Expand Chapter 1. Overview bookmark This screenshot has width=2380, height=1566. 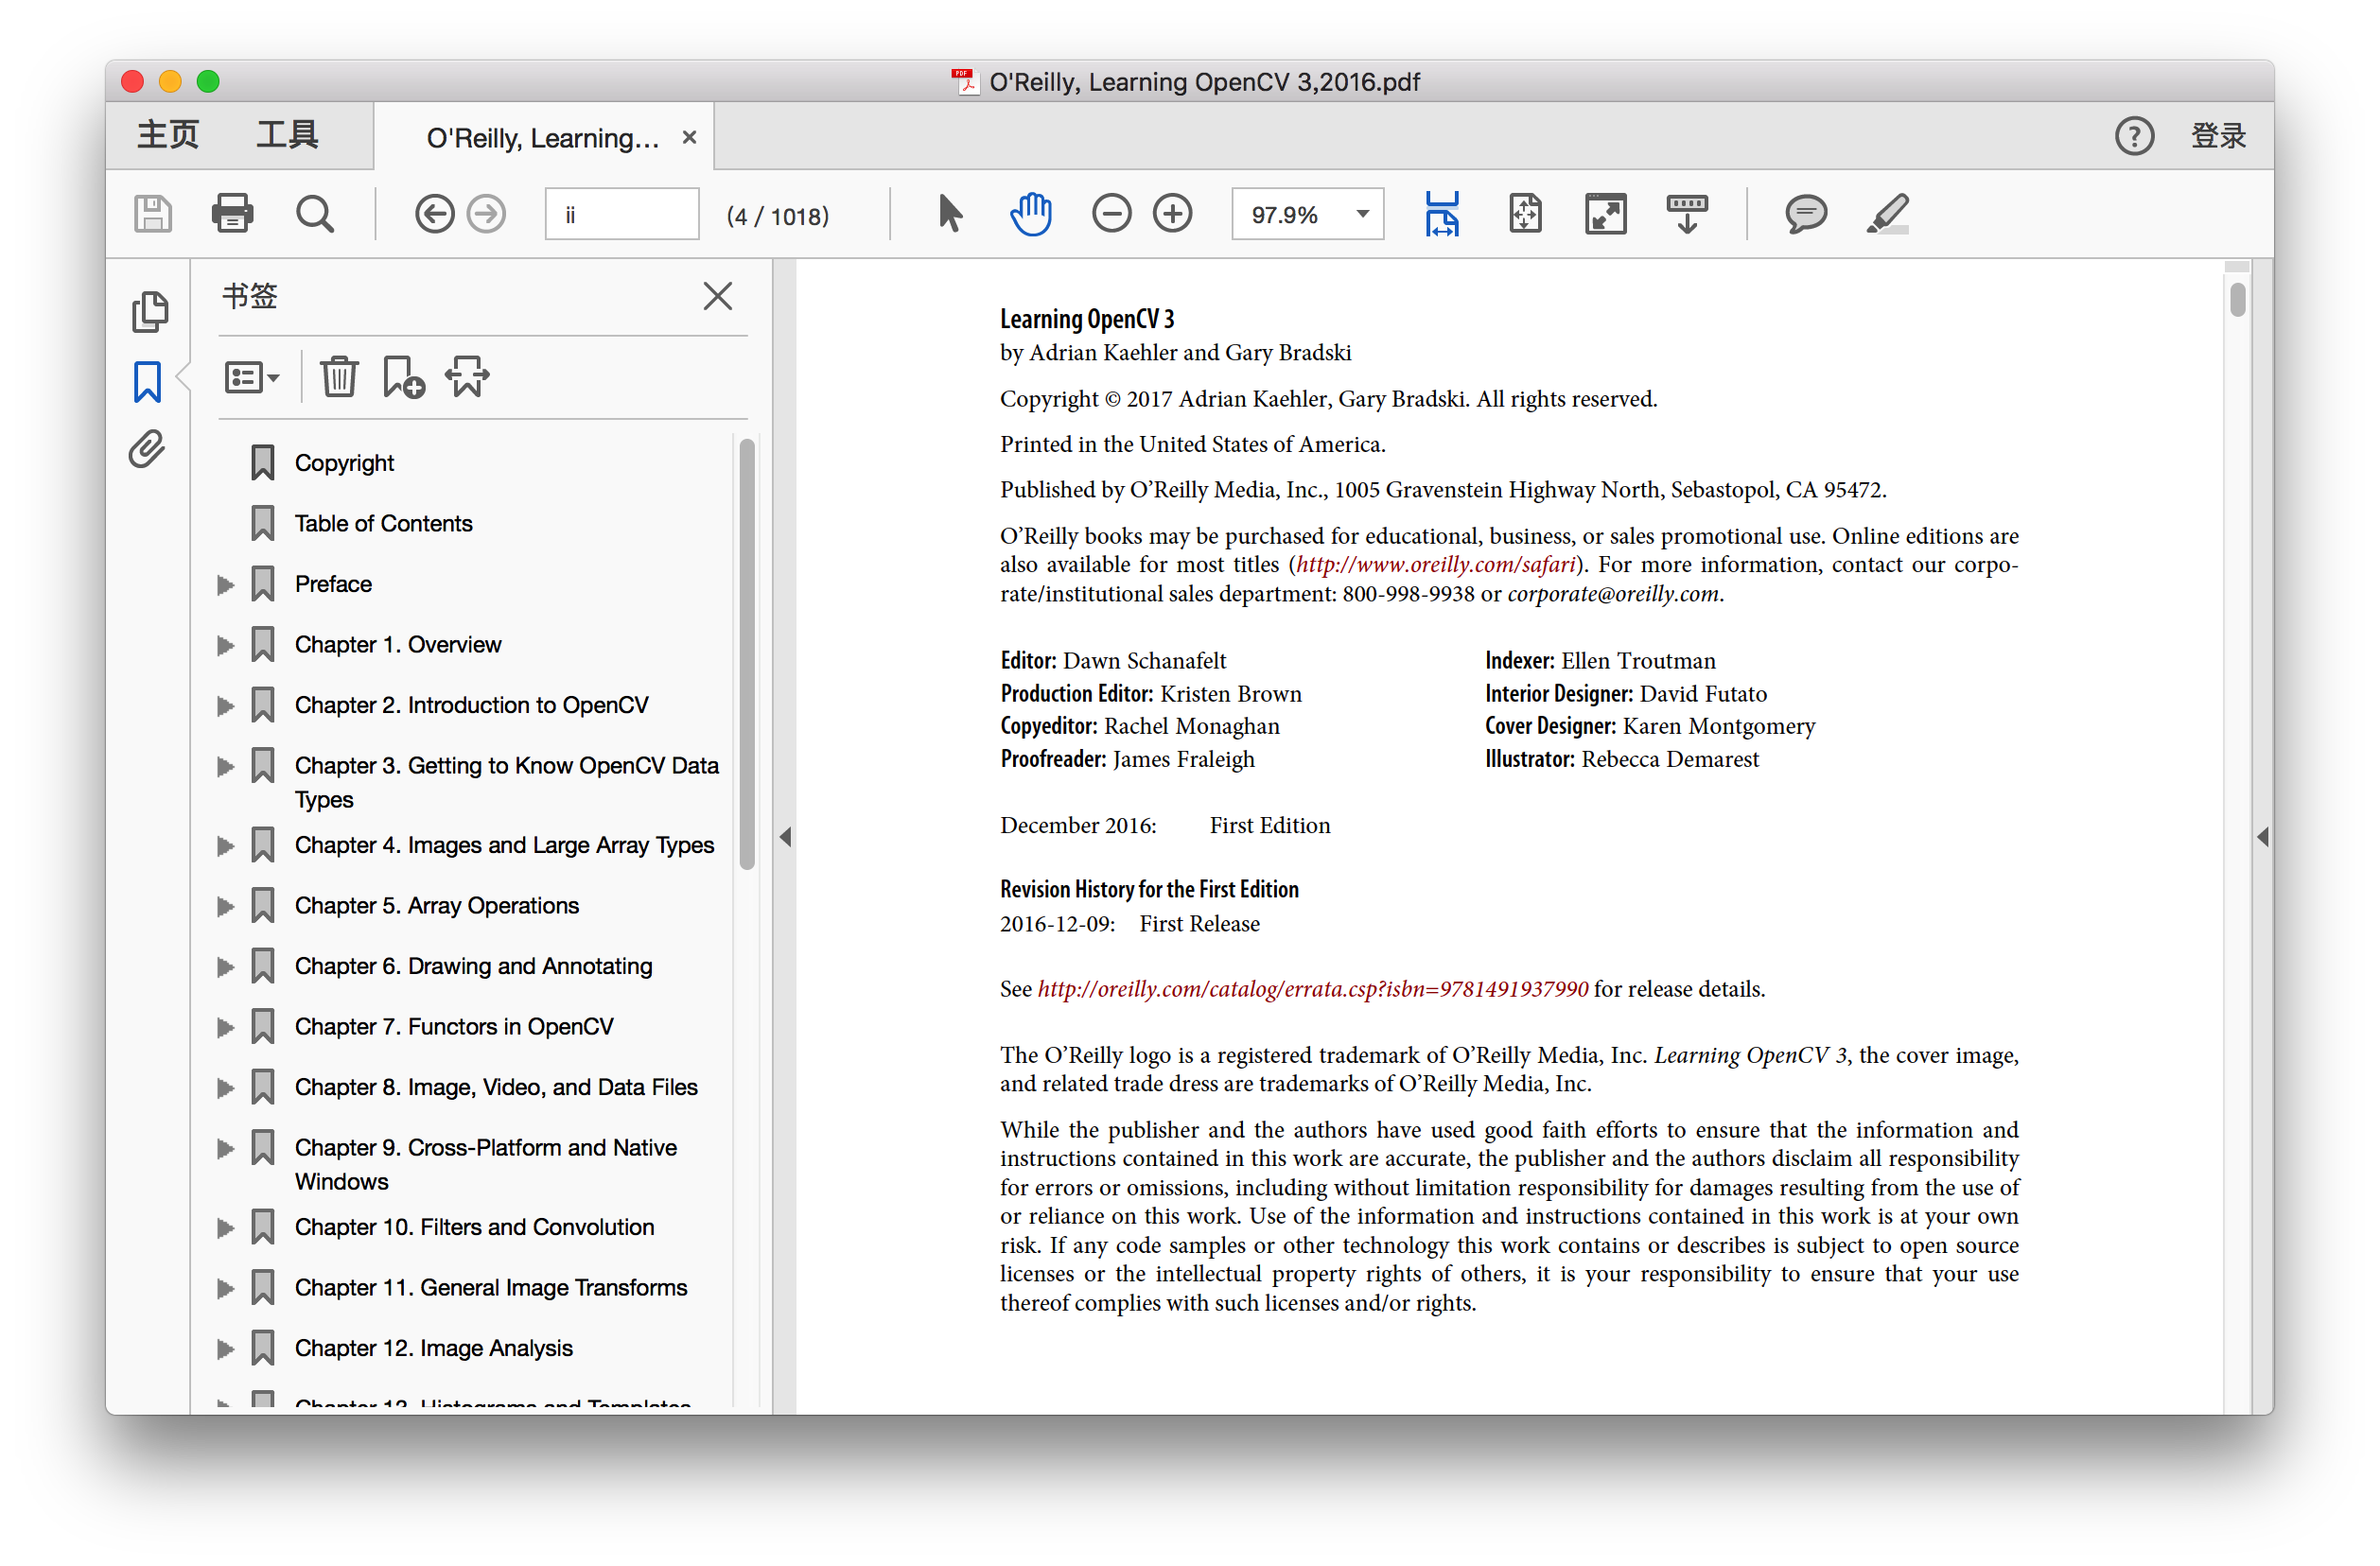(225, 645)
